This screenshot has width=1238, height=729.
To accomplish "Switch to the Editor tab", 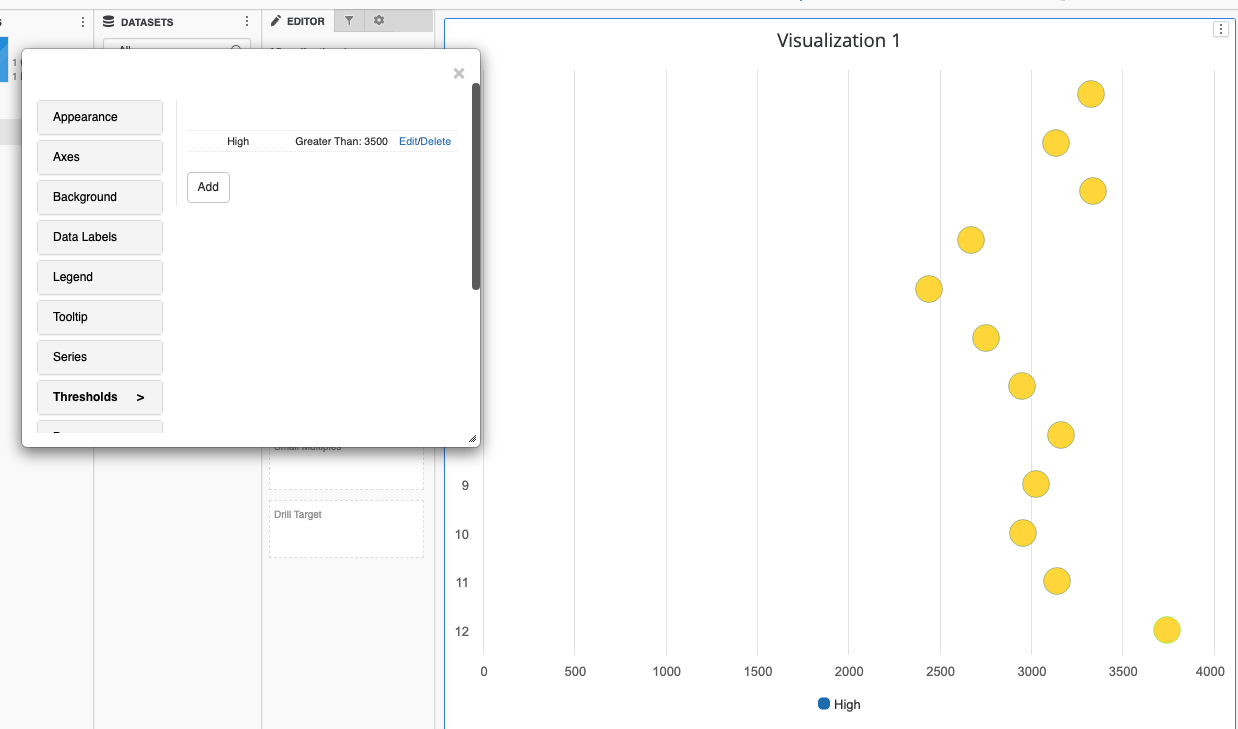I will (298, 21).
